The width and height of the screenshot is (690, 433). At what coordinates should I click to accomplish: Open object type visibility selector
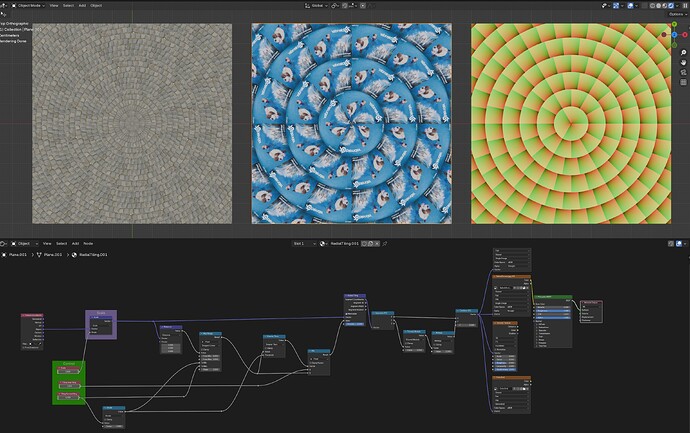604,6
